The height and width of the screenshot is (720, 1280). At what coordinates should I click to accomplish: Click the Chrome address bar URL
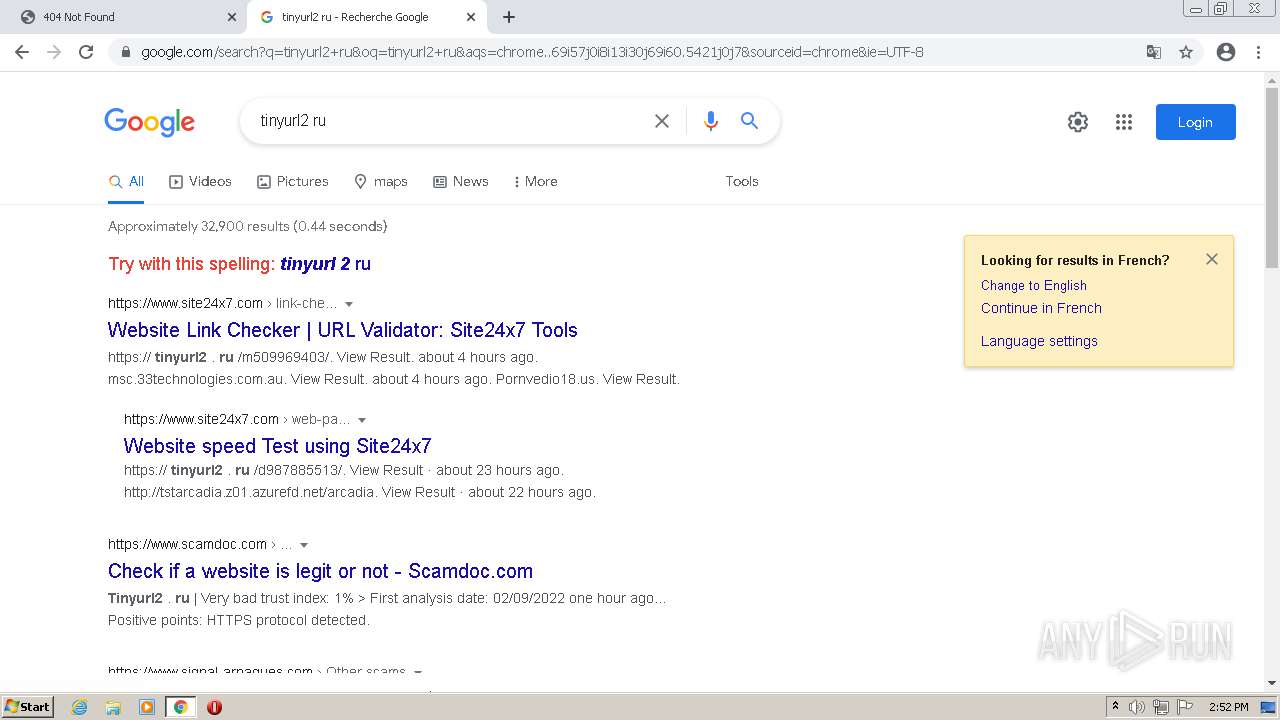click(x=532, y=52)
